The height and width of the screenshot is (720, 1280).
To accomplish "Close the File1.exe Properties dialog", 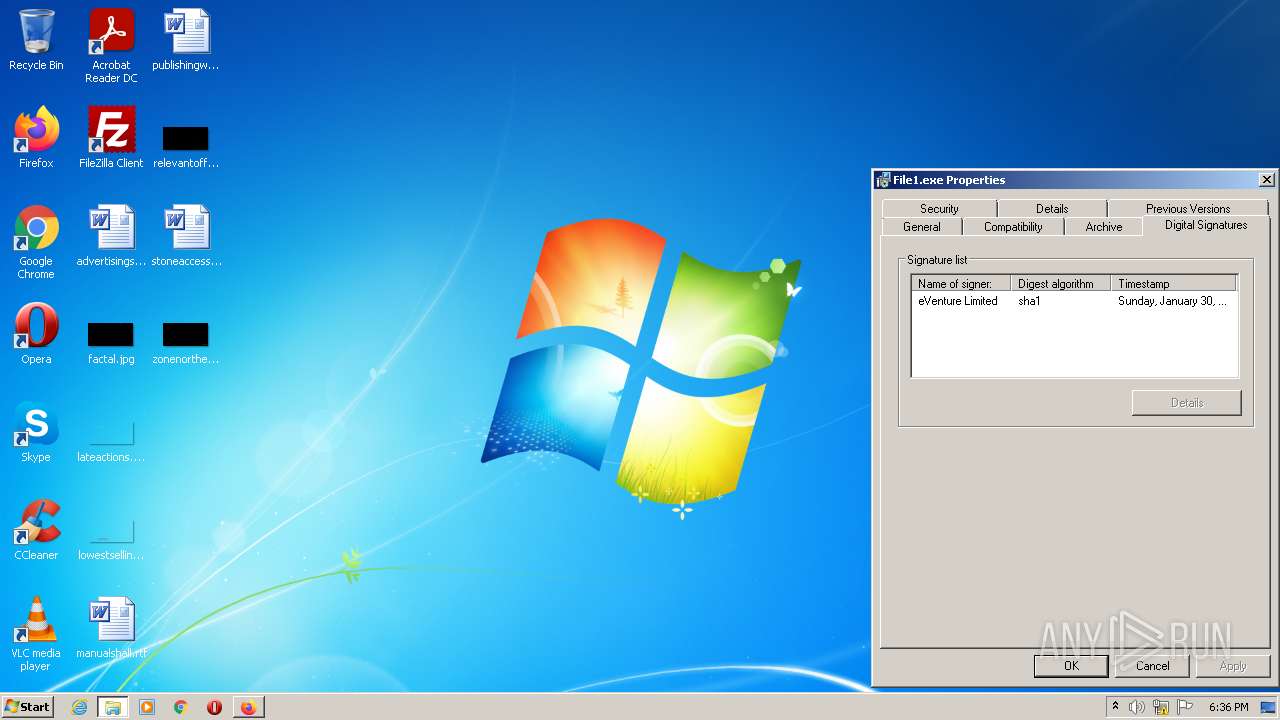I will coord(1266,180).
